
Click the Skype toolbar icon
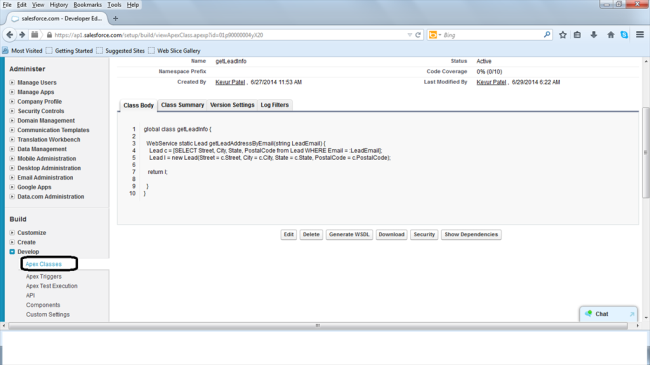624,35
